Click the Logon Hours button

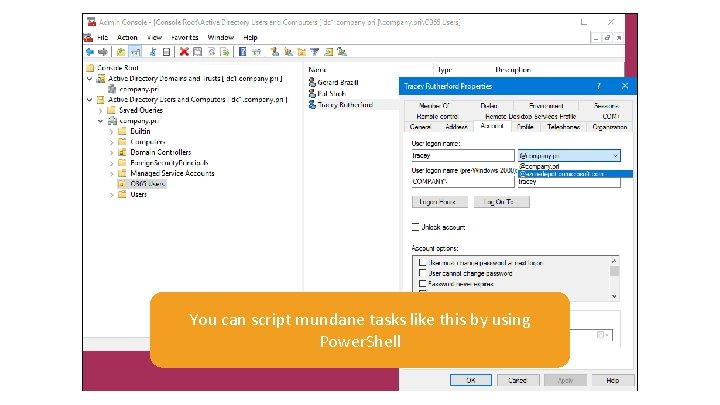coord(439,202)
